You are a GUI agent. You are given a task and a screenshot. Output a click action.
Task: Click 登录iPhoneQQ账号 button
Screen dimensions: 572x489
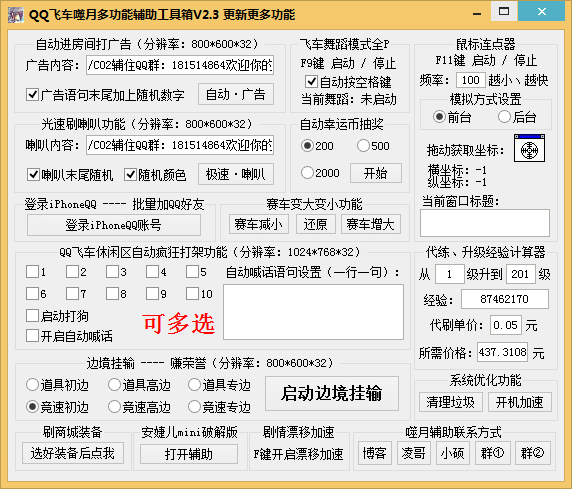(x=113, y=225)
